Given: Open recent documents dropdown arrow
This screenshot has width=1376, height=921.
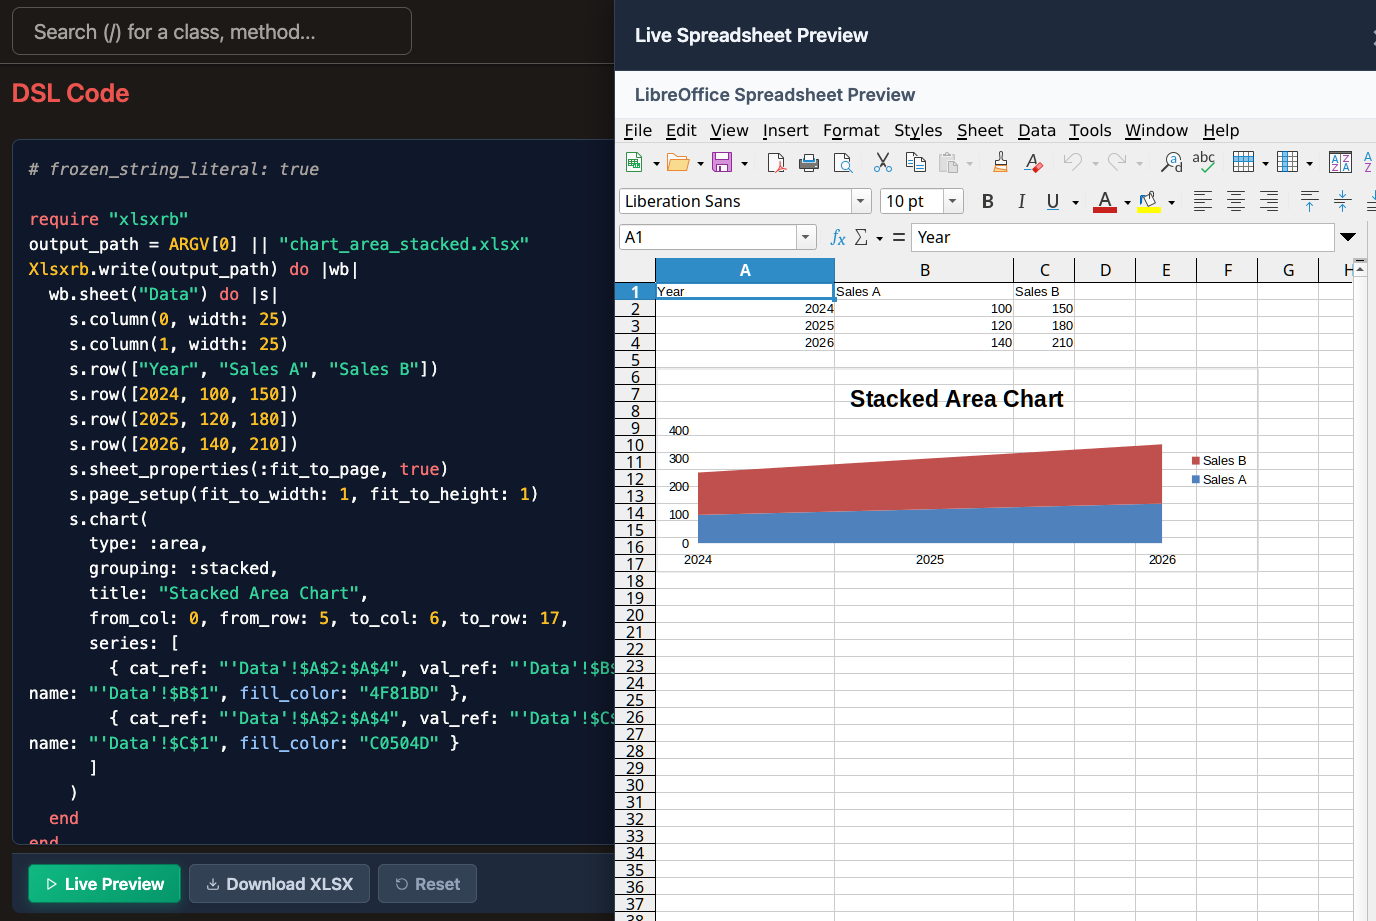Looking at the screenshot, I should pyautogui.click(x=700, y=163).
